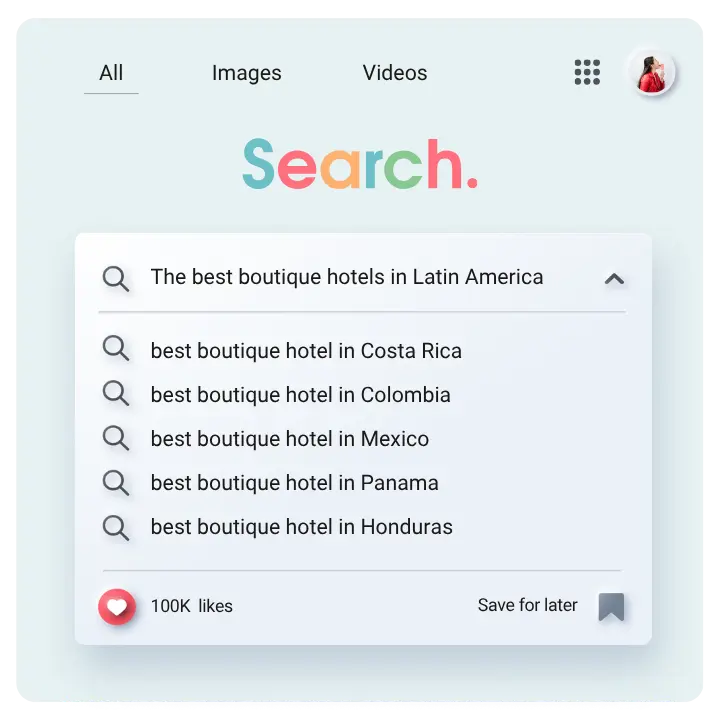Click search icon beside Costa Rica suggestion
This screenshot has height=720, width=720.
click(x=116, y=349)
